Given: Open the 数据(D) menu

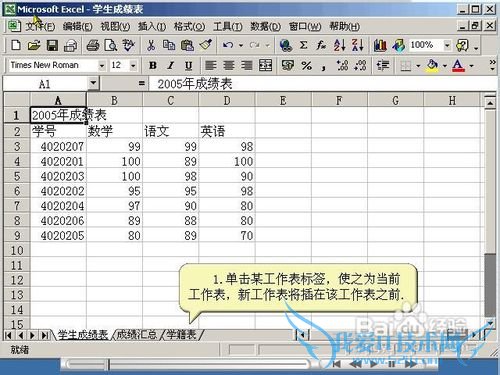Looking at the screenshot, I should coord(265,26).
